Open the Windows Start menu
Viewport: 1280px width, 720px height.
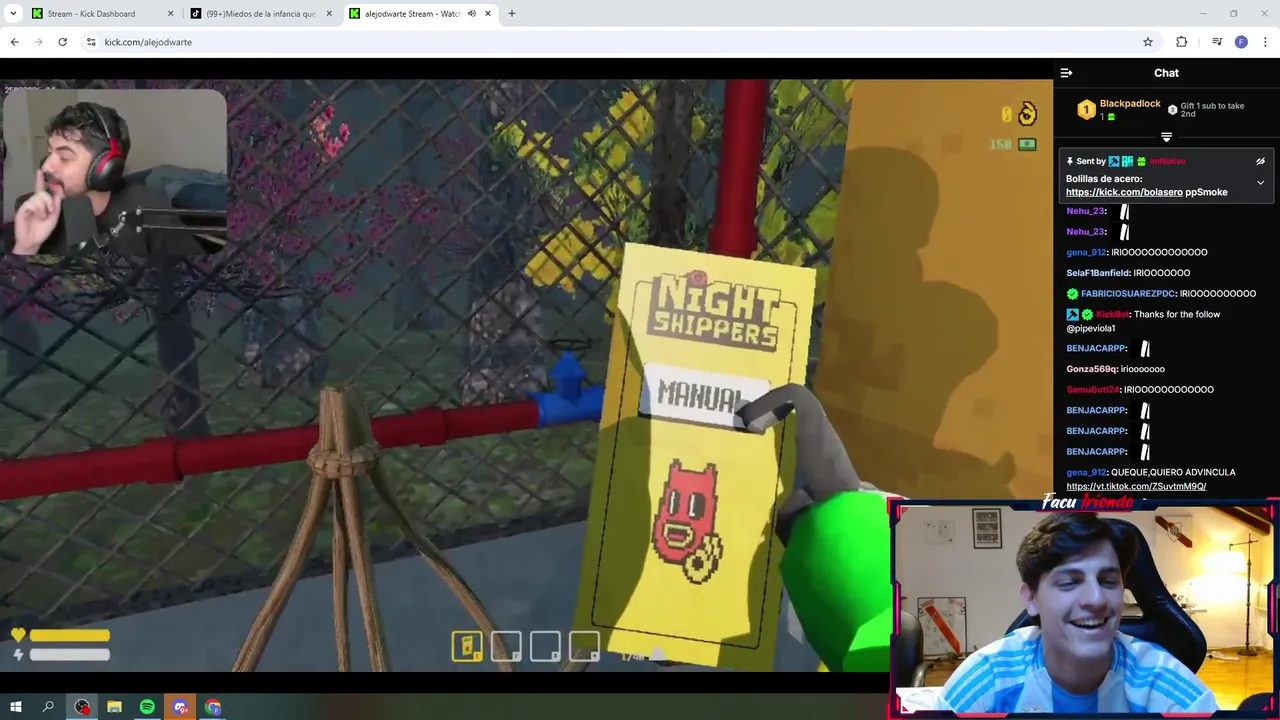(x=16, y=707)
